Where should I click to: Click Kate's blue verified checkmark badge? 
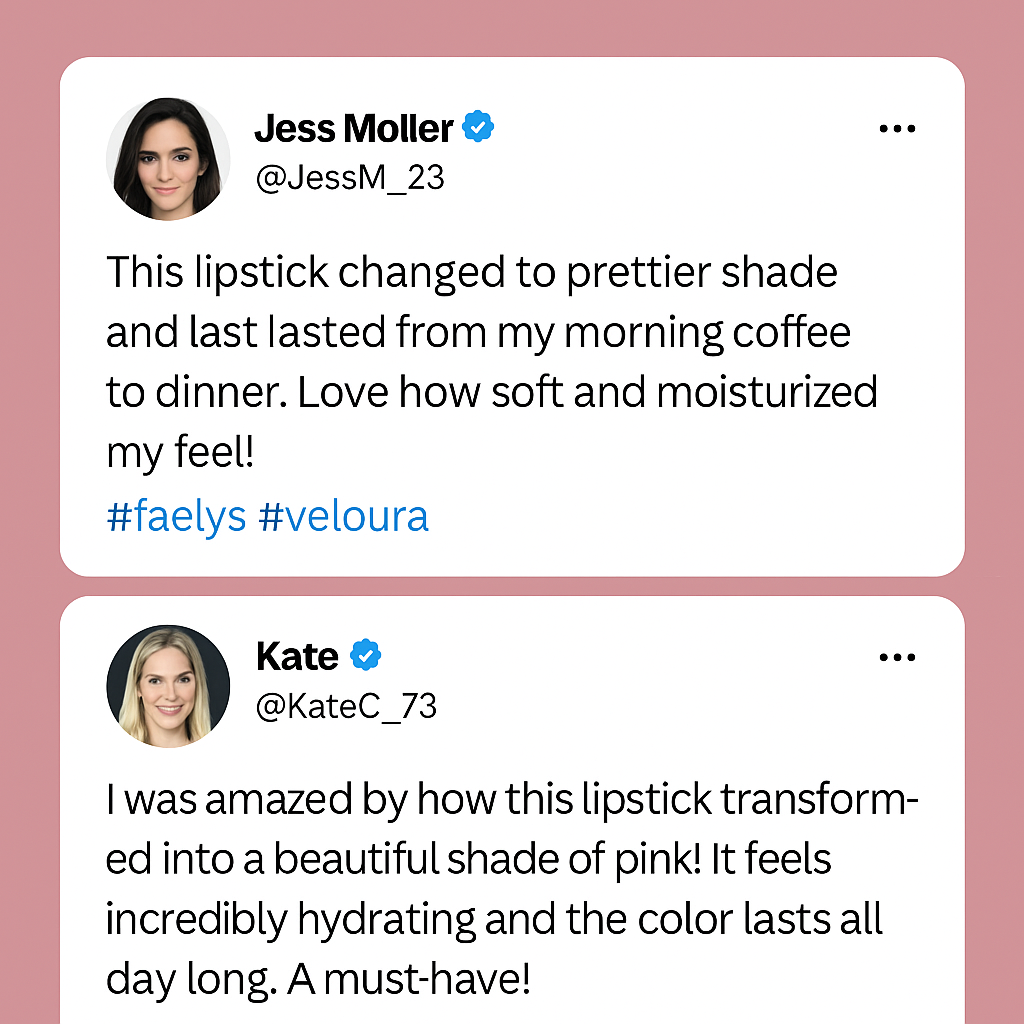point(365,656)
